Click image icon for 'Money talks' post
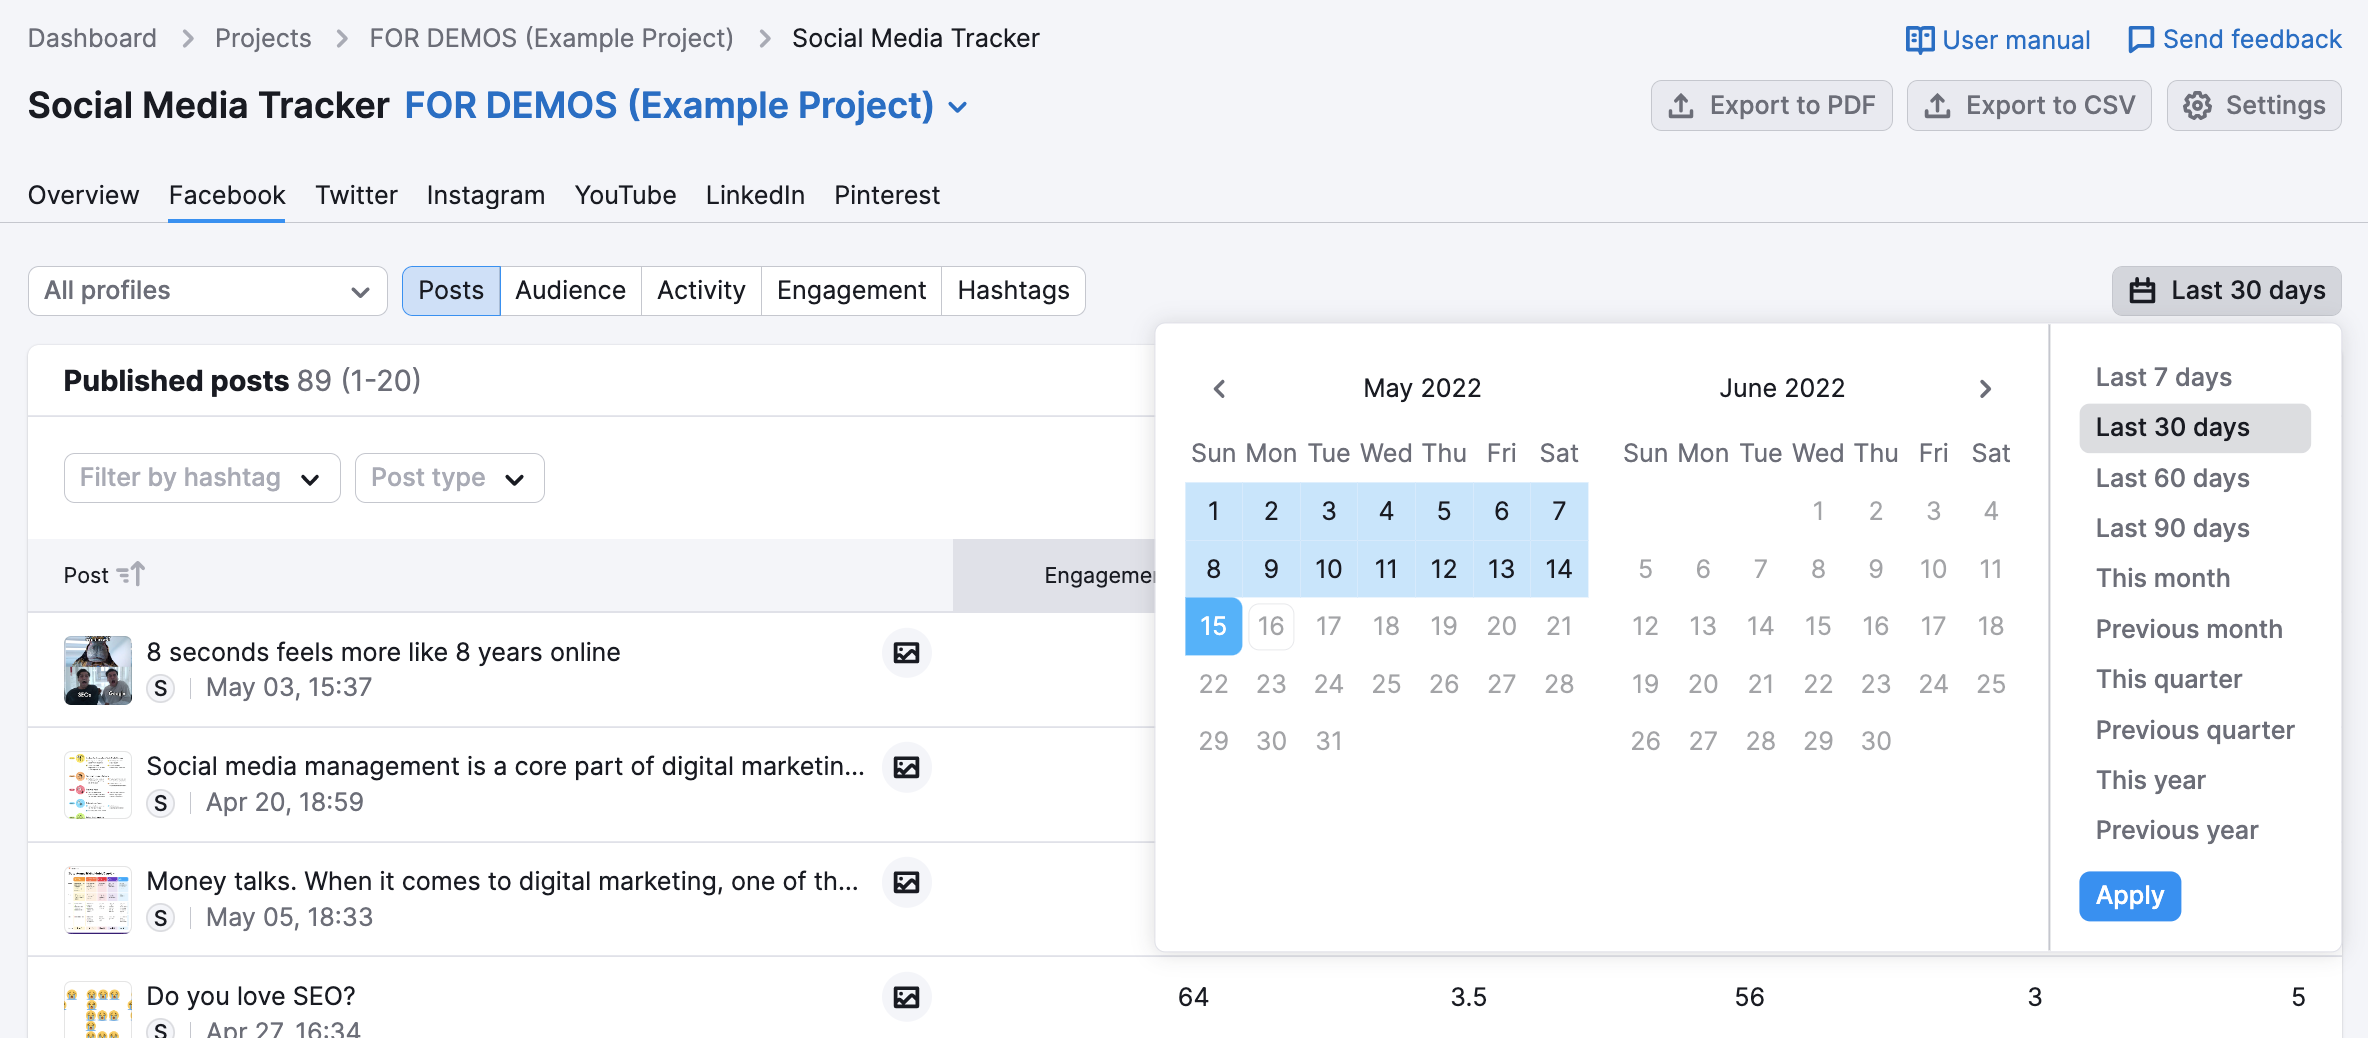Image resolution: width=2368 pixels, height=1038 pixels. [906, 882]
